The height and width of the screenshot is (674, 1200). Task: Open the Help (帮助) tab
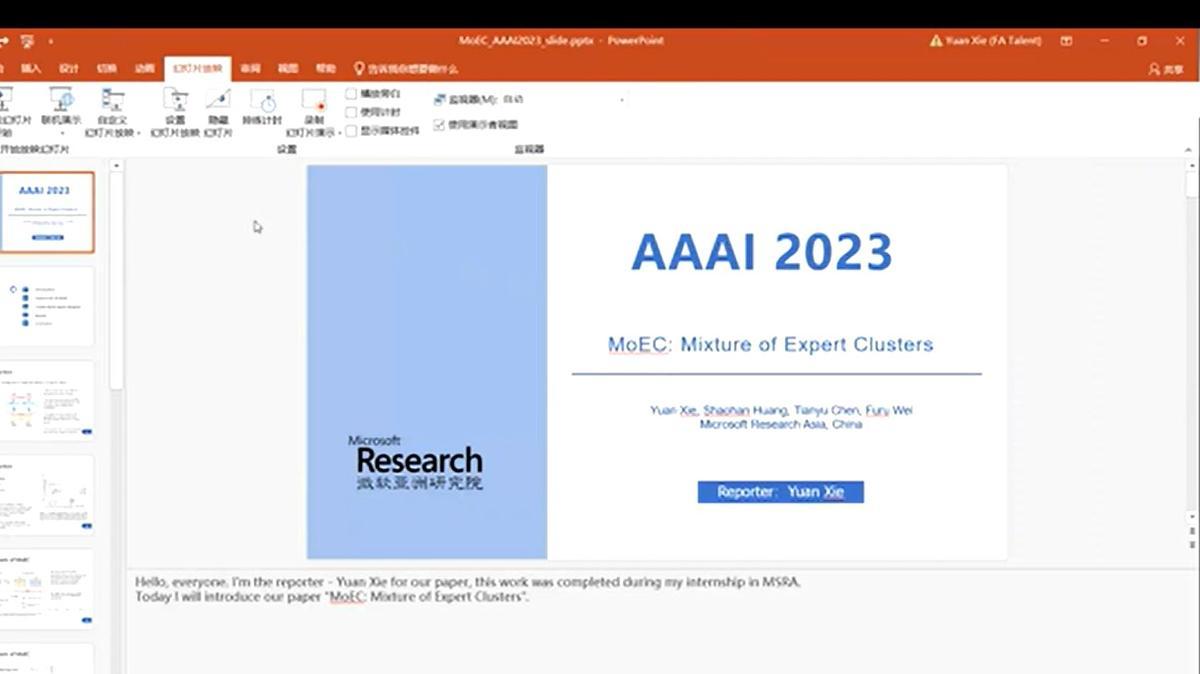click(x=326, y=69)
